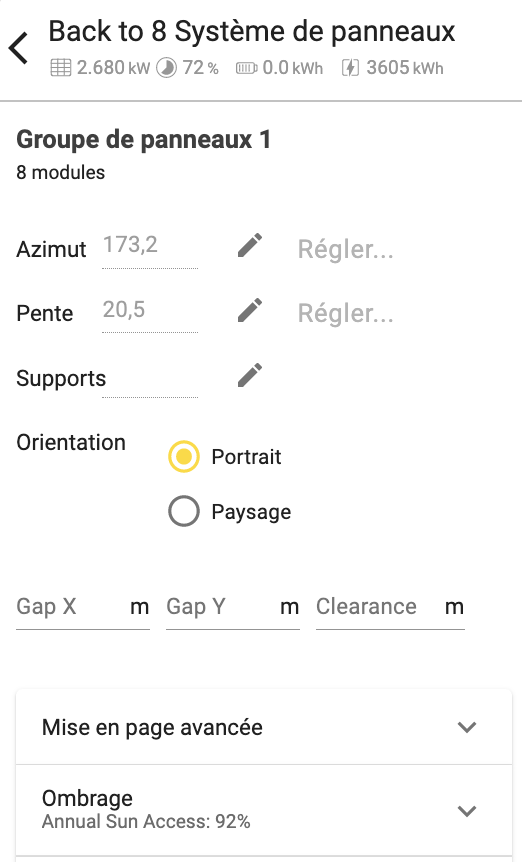This screenshot has height=862, width=522.
Task: Click the battery 0.0 kWh icon
Action: pos(246,68)
